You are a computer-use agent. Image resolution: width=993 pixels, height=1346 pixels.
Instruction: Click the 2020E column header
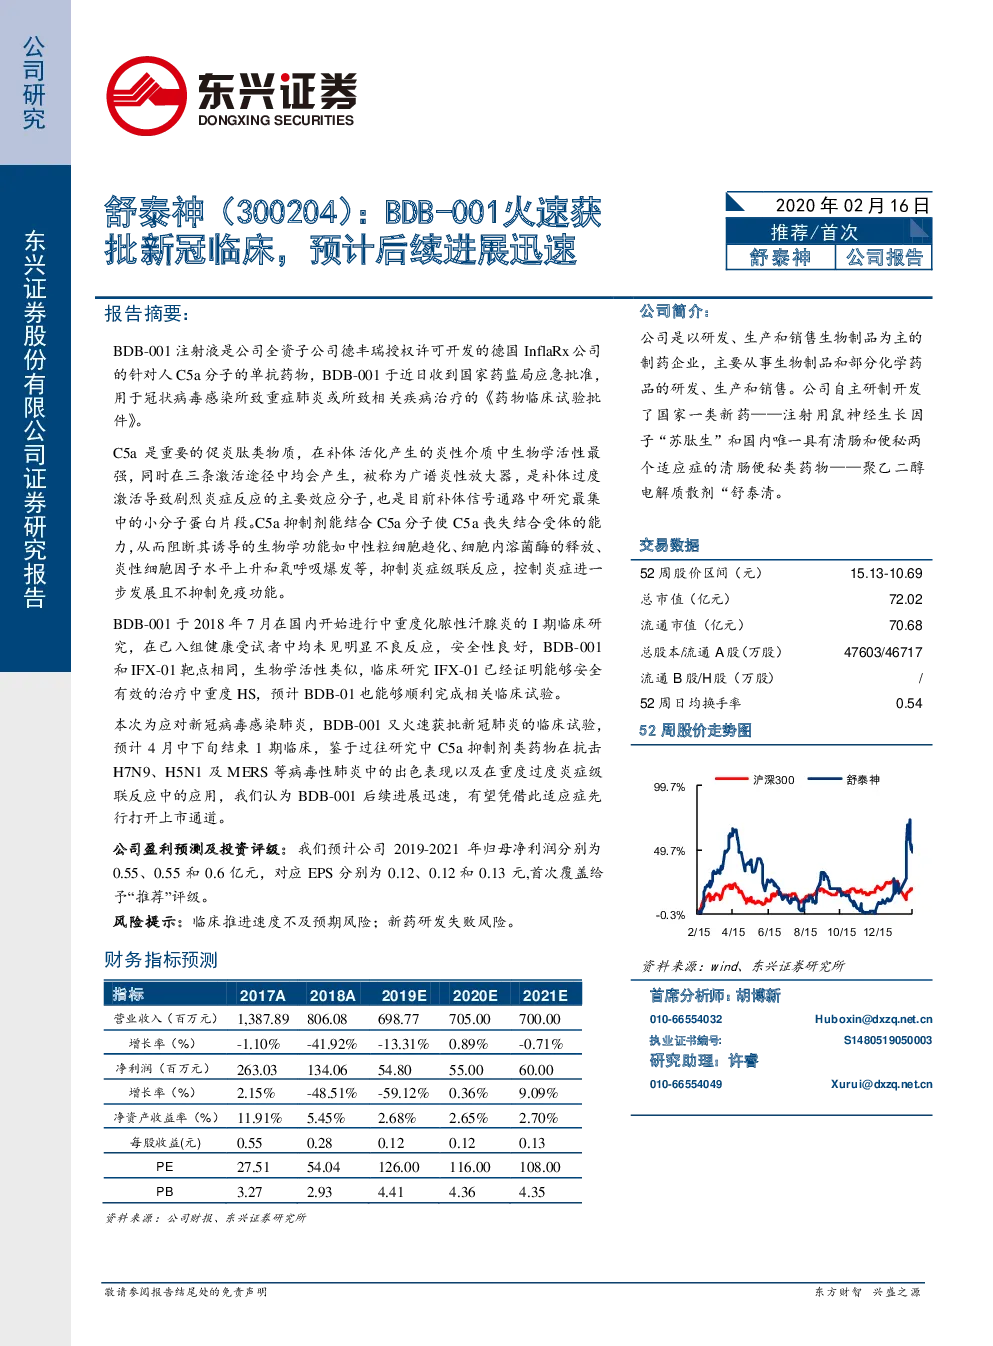tap(475, 996)
